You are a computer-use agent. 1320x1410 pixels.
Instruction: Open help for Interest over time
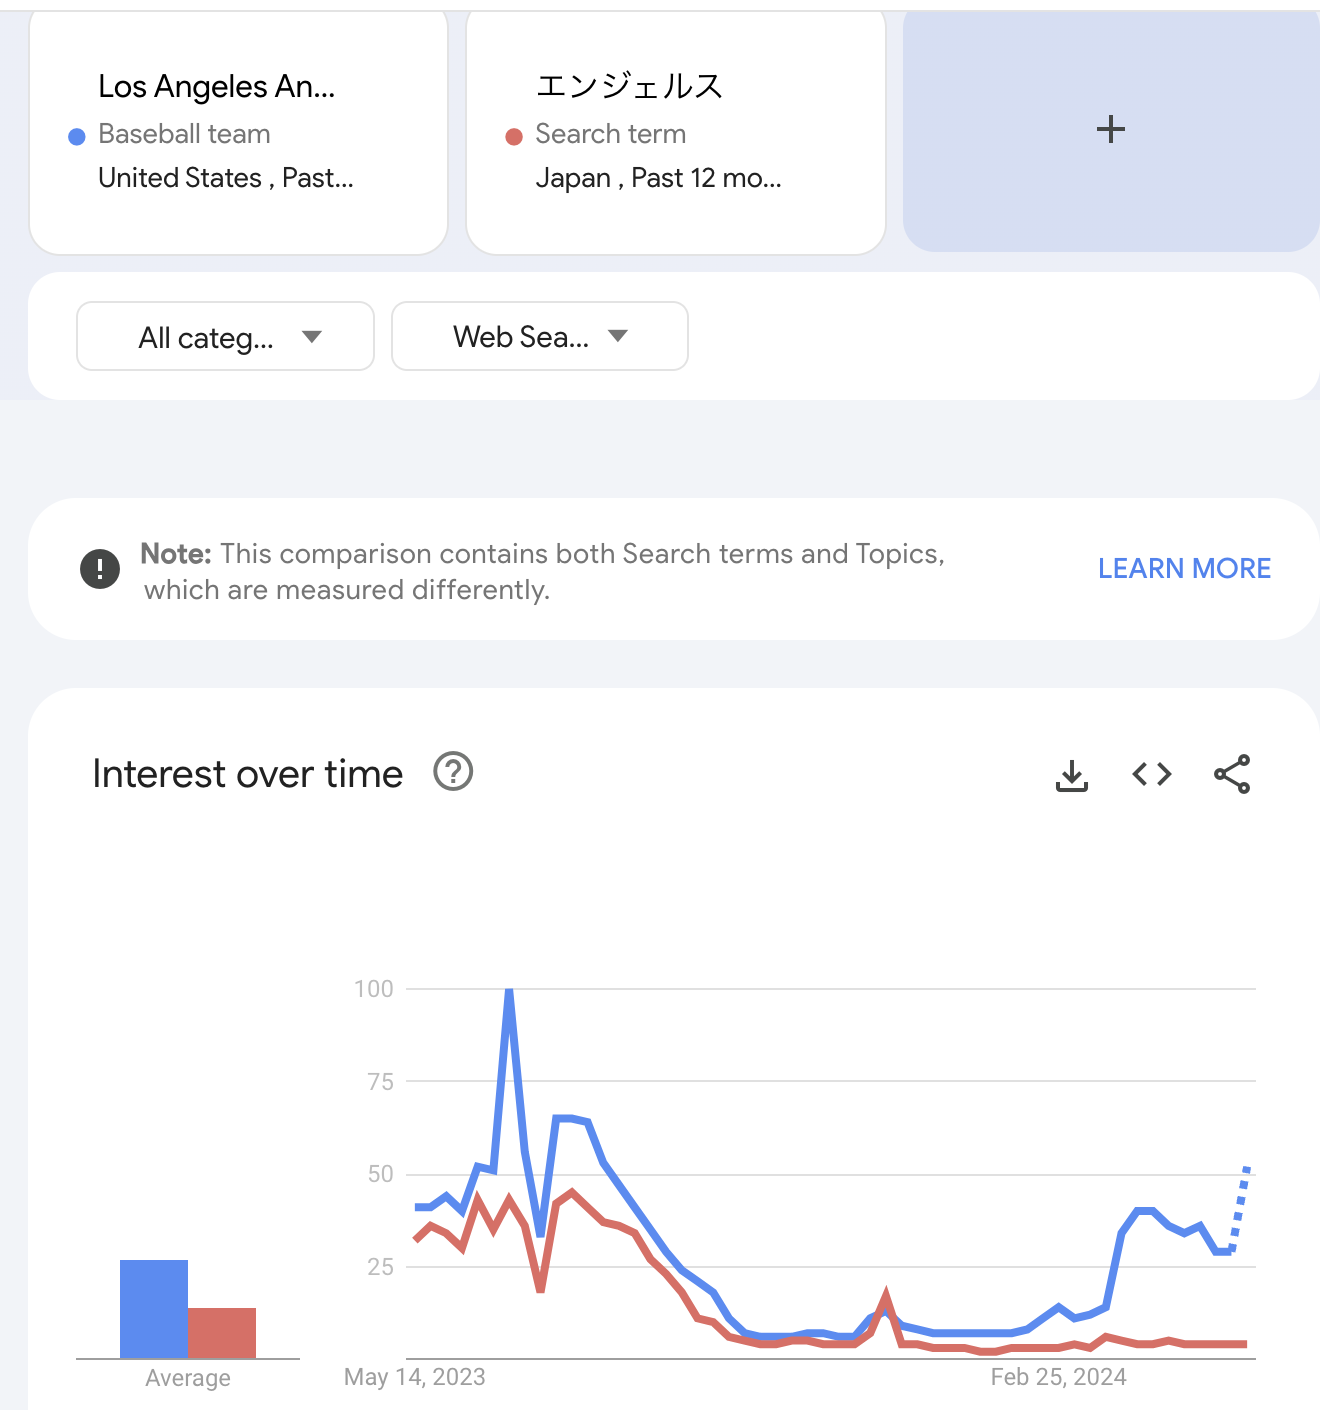coord(453,772)
